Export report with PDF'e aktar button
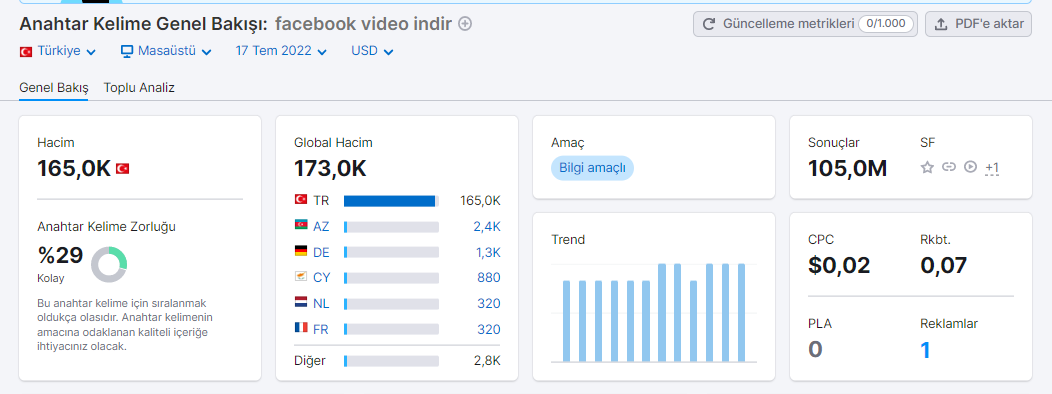The width and height of the screenshot is (1052, 394). (x=978, y=24)
